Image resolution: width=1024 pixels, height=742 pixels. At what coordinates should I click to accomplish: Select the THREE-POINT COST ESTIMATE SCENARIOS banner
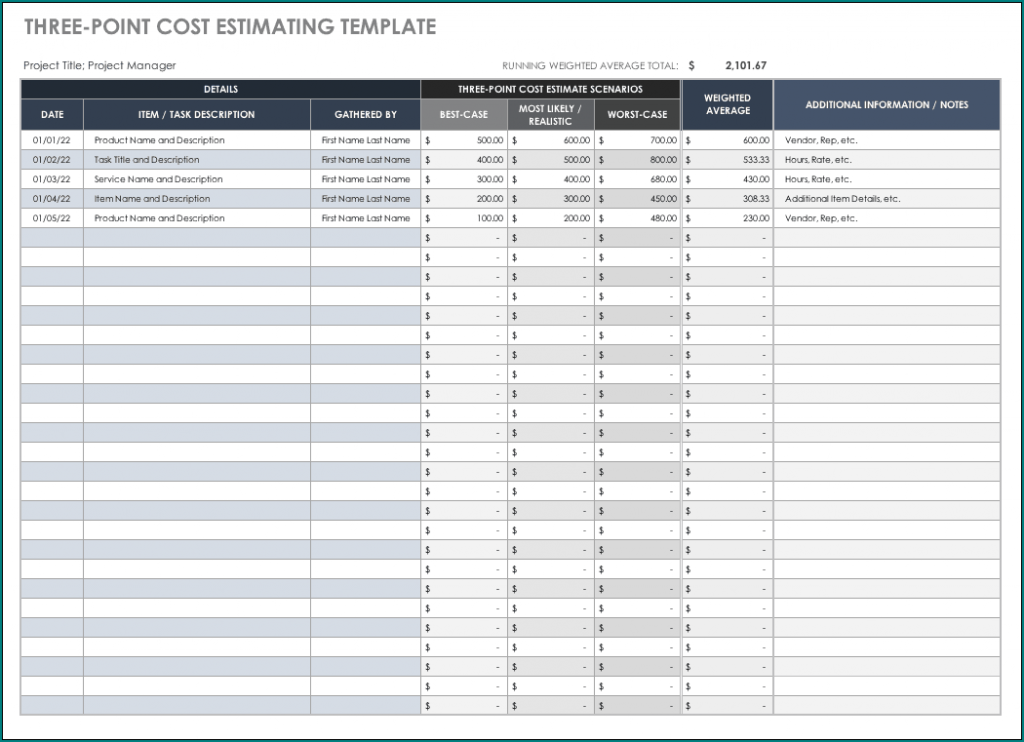coord(552,89)
